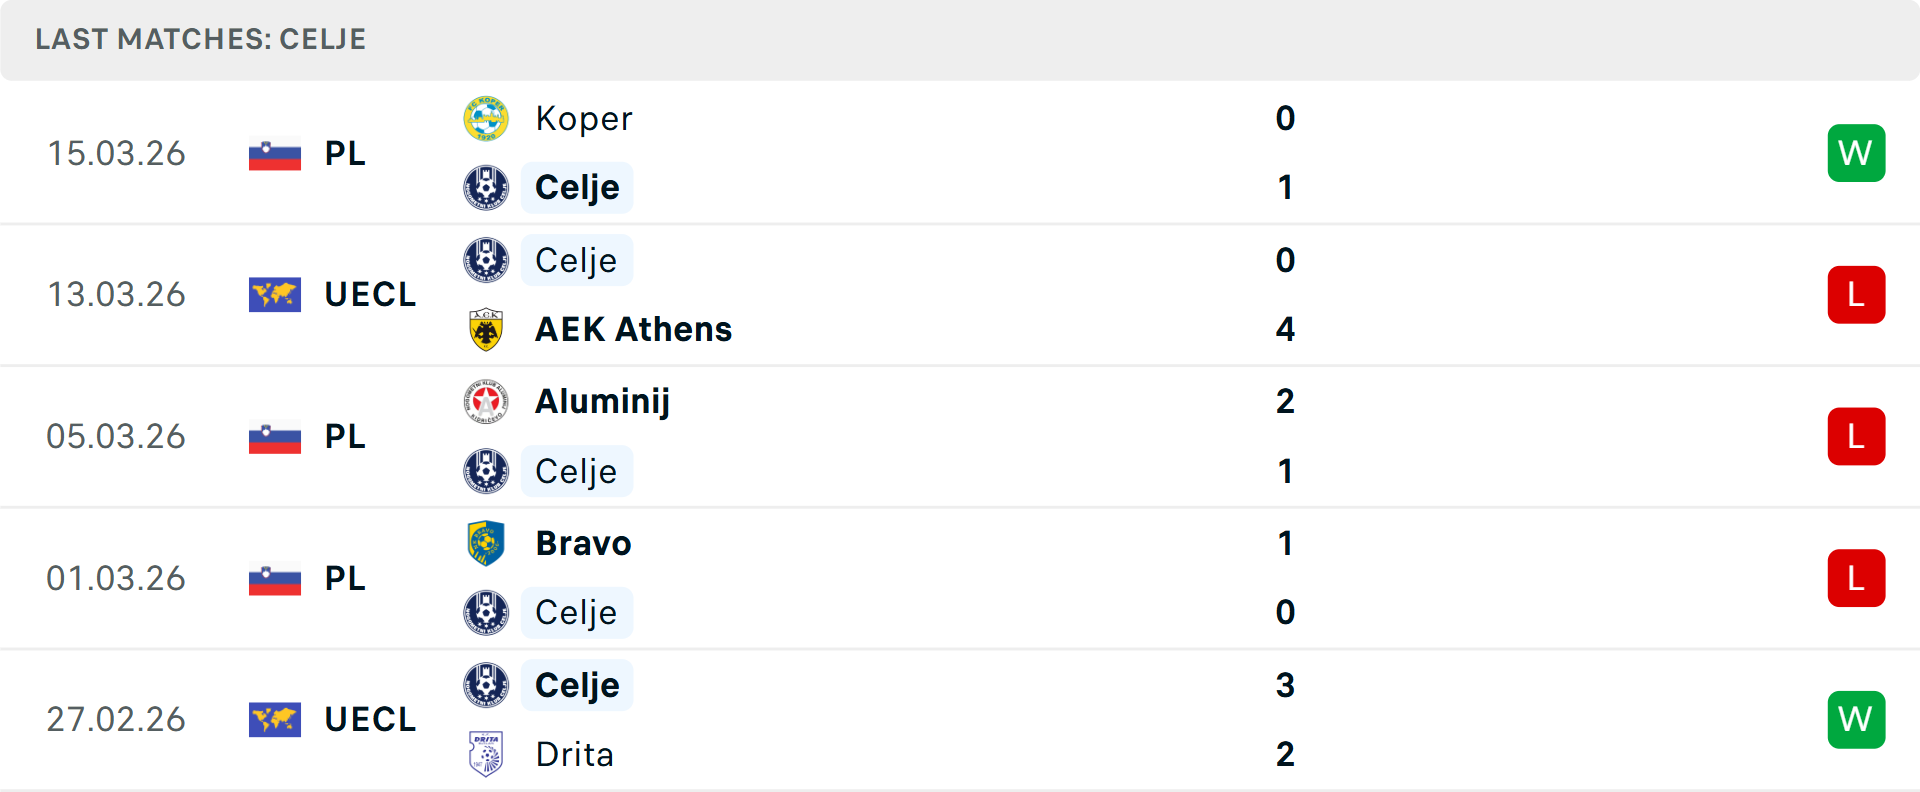This screenshot has height=792, width=1920.
Task: Click the Bravo club crest icon
Action: click(x=486, y=543)
